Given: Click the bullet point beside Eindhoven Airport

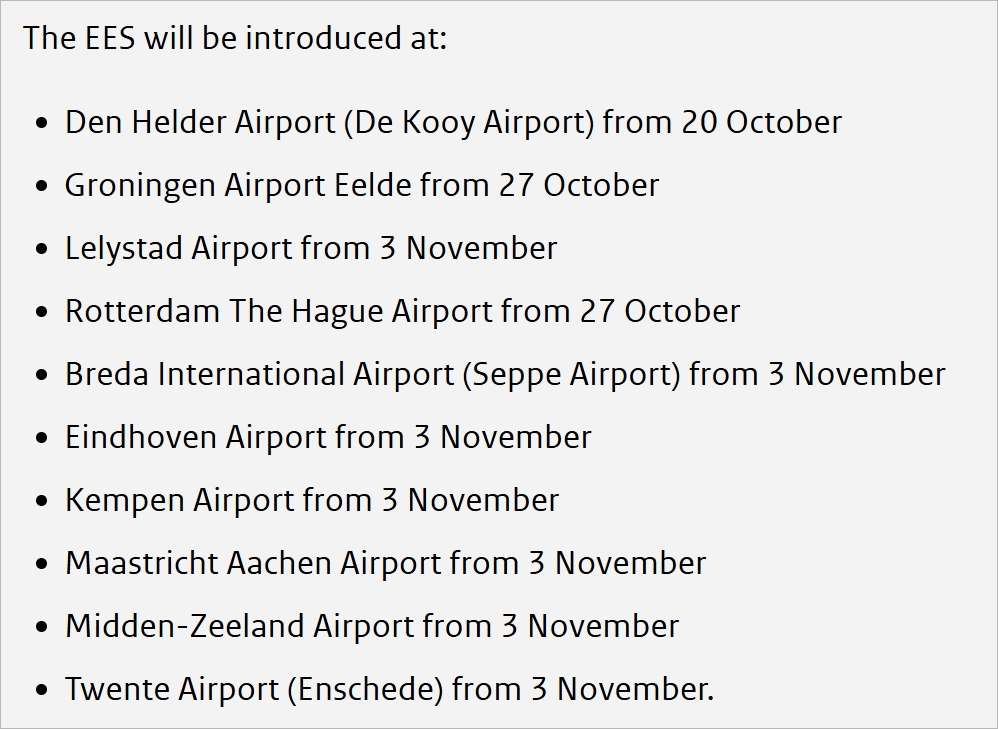Looking at the screenshot, I should point(41,439).
